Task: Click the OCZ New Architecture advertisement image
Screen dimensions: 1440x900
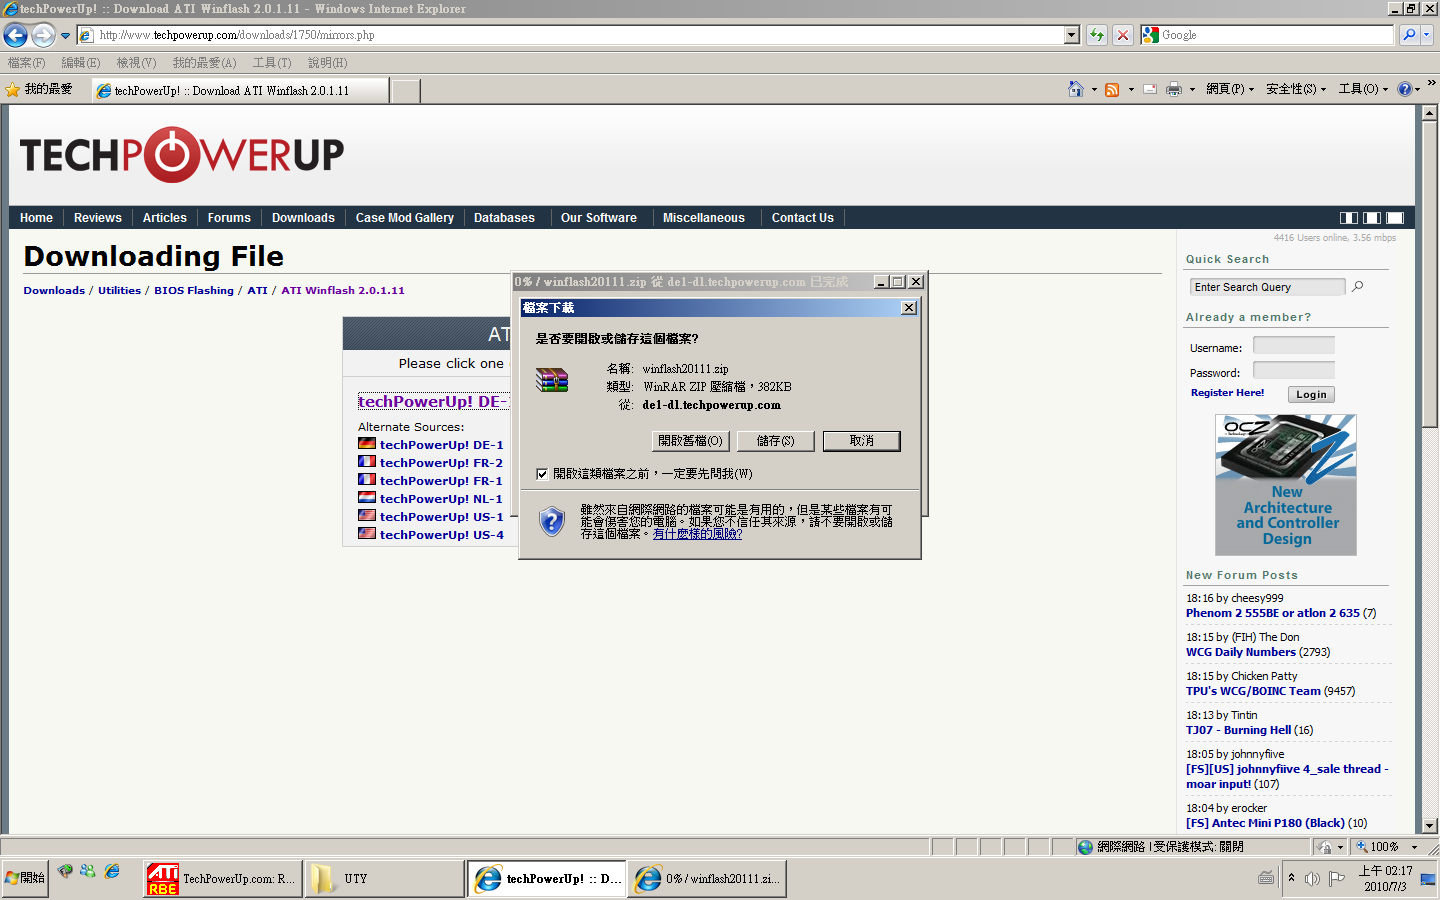Action: pyautogui.click(x=1286, y=485)
